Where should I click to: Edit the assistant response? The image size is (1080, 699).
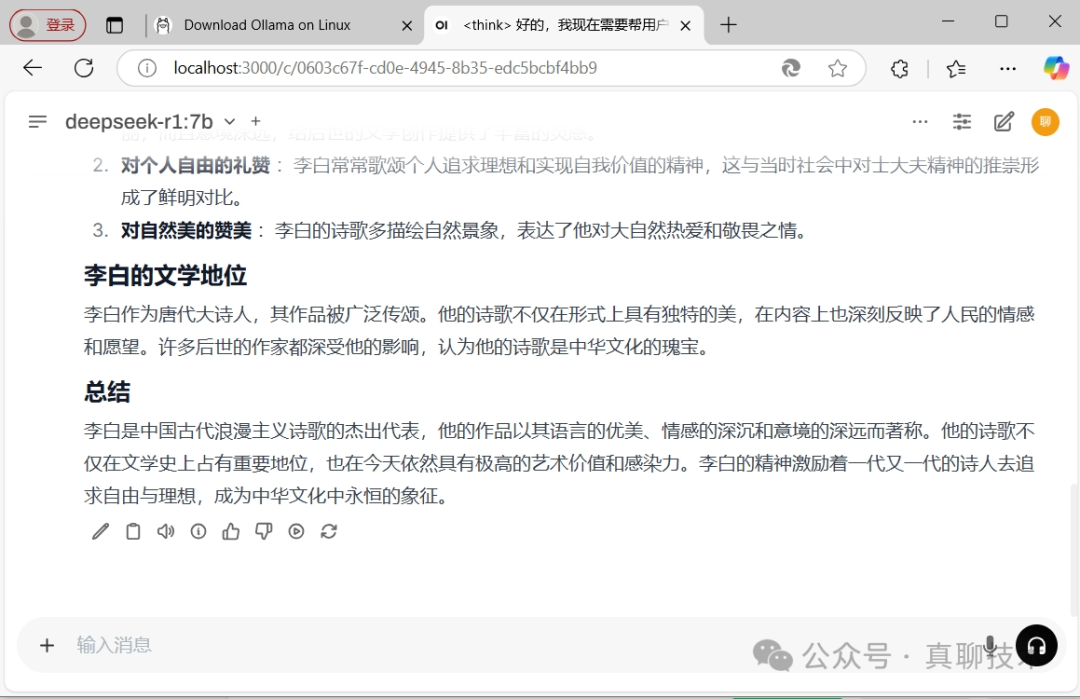pos(101,531)
